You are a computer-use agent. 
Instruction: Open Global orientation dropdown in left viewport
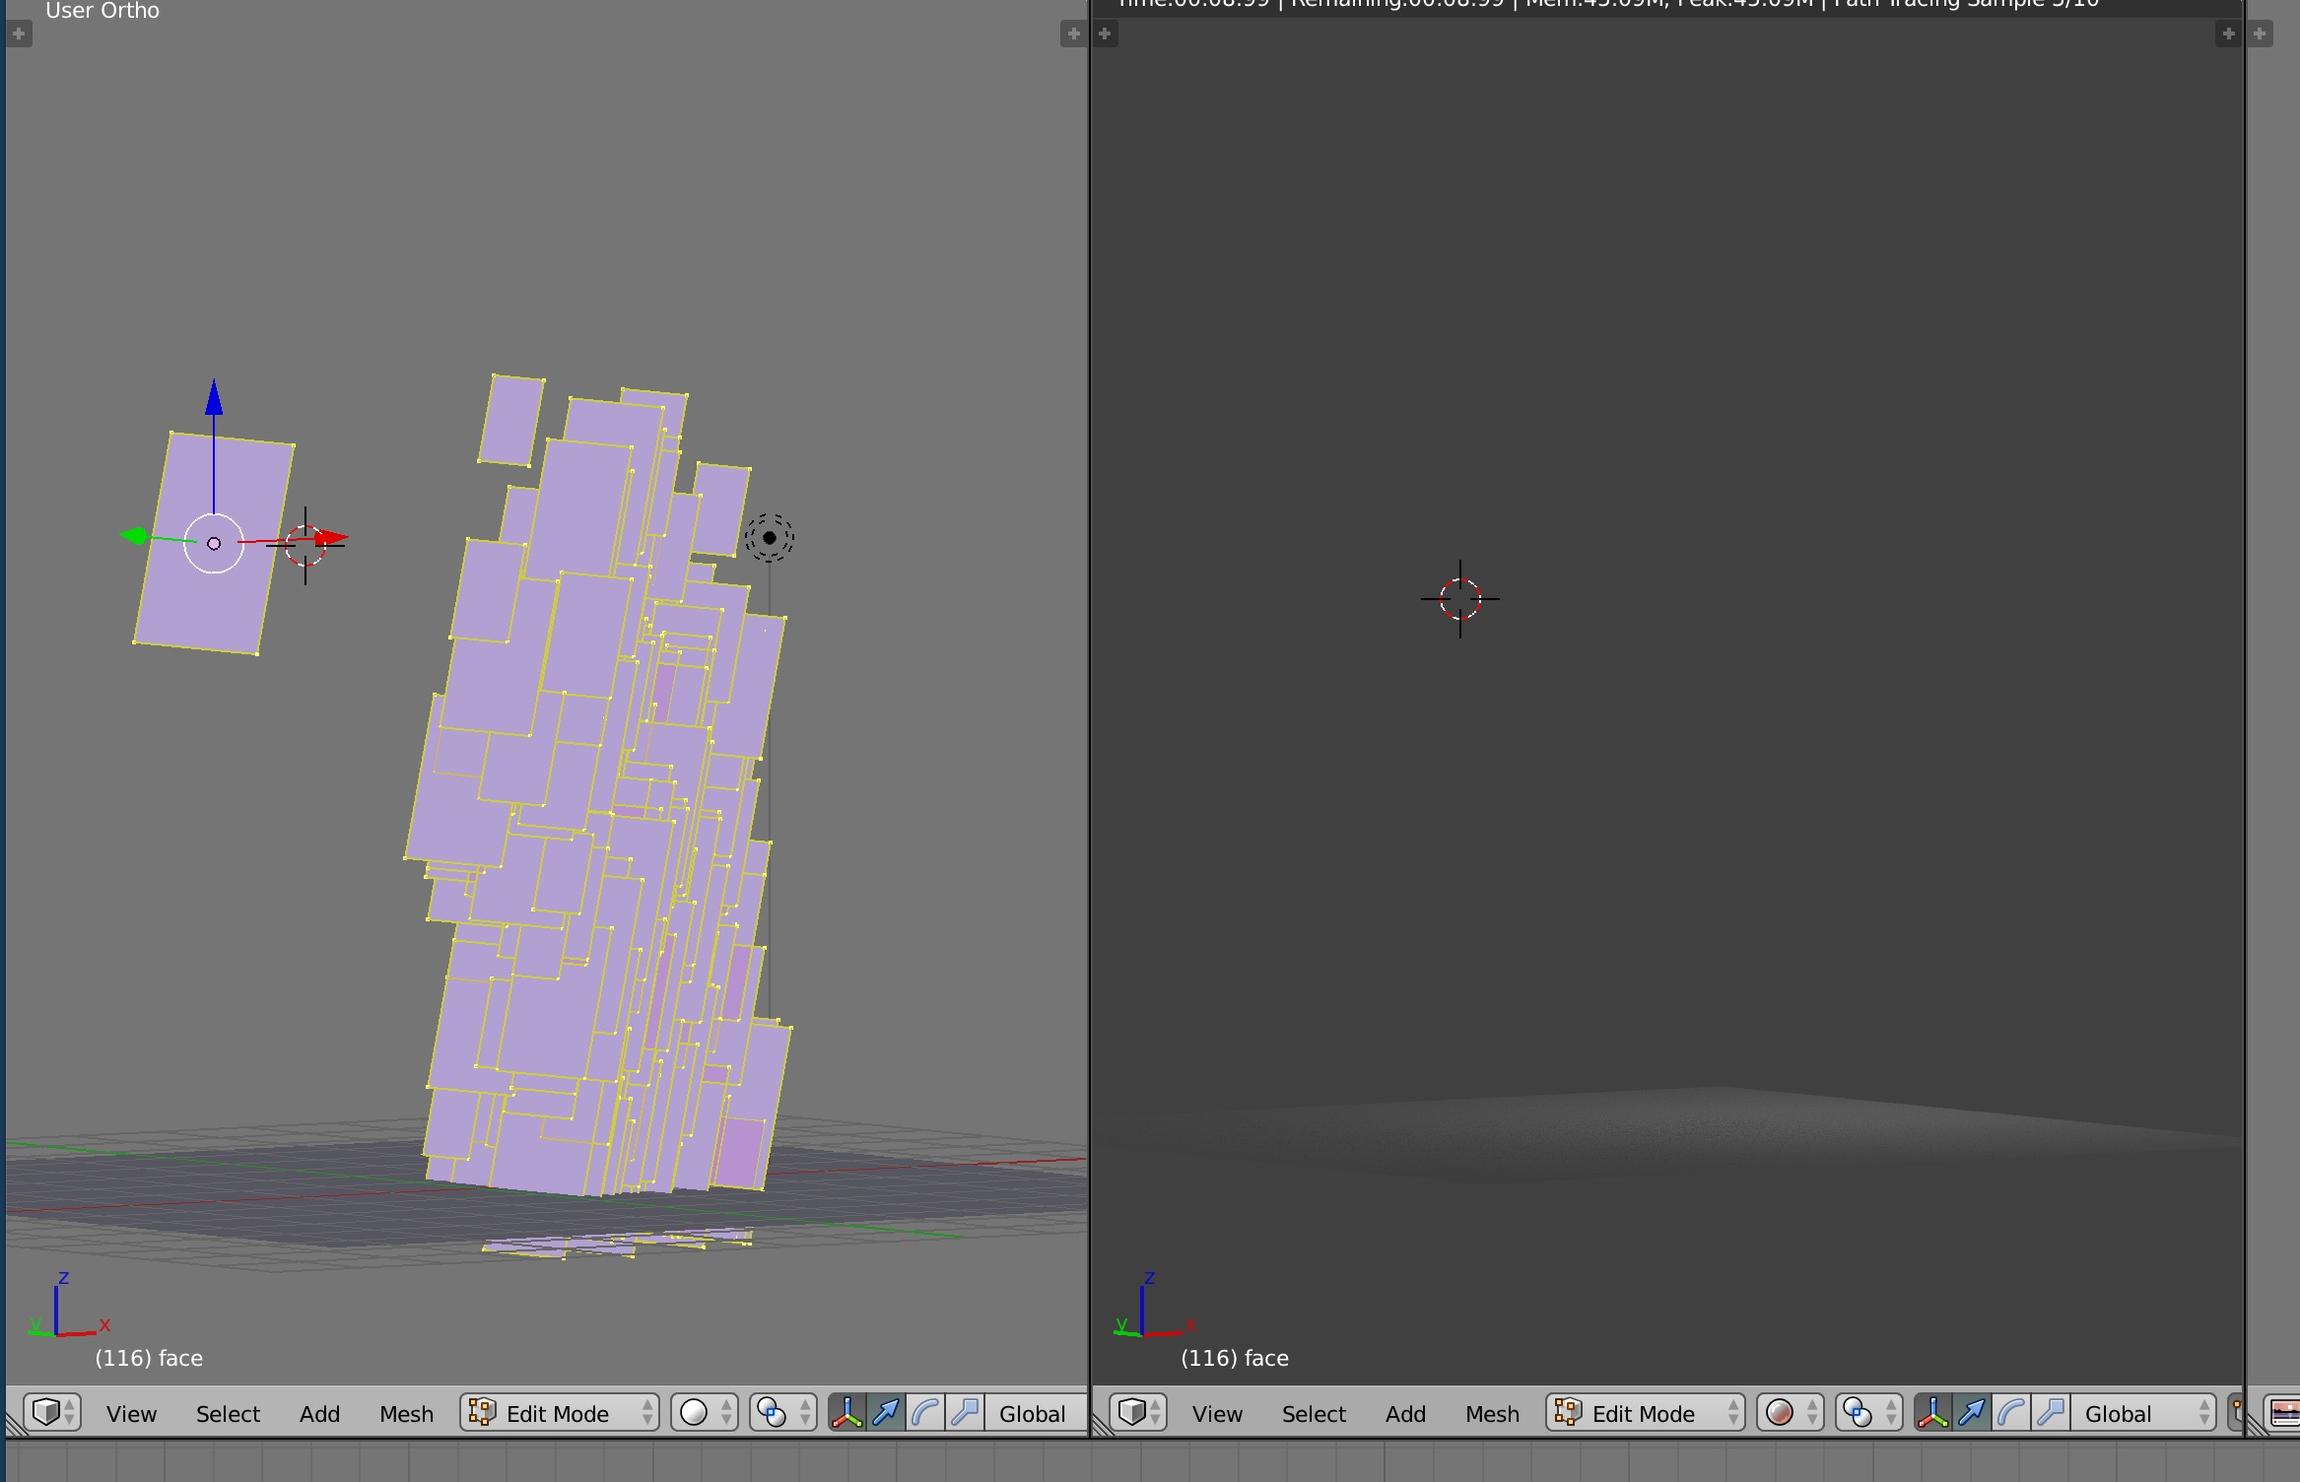(1035, 1412)
